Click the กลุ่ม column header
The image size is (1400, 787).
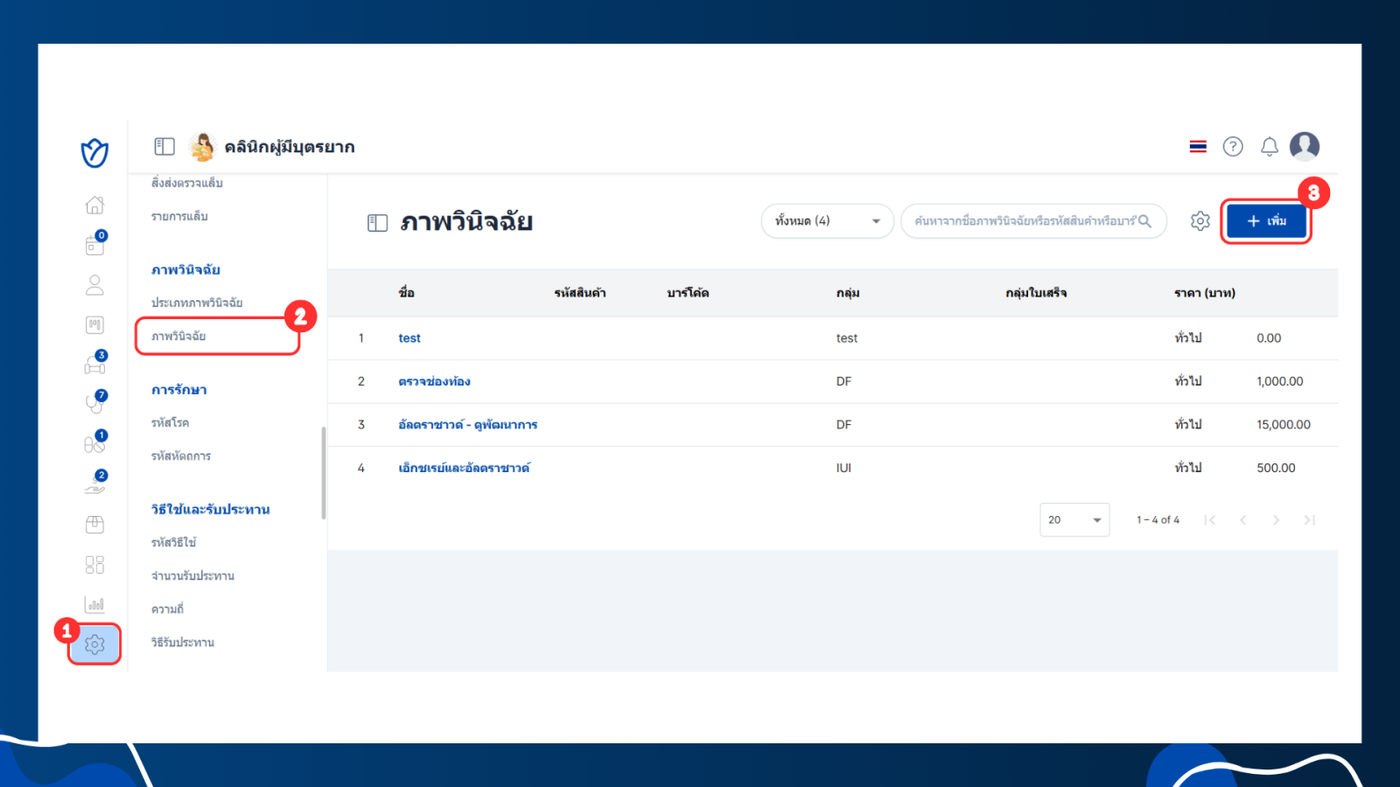click(848, 293)
